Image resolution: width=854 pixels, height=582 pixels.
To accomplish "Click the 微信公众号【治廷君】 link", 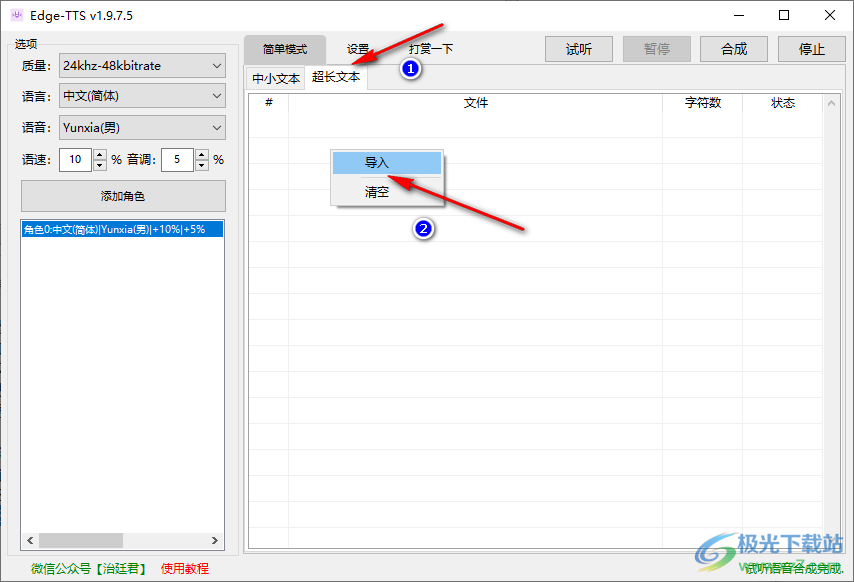I will tap(89, 569).
